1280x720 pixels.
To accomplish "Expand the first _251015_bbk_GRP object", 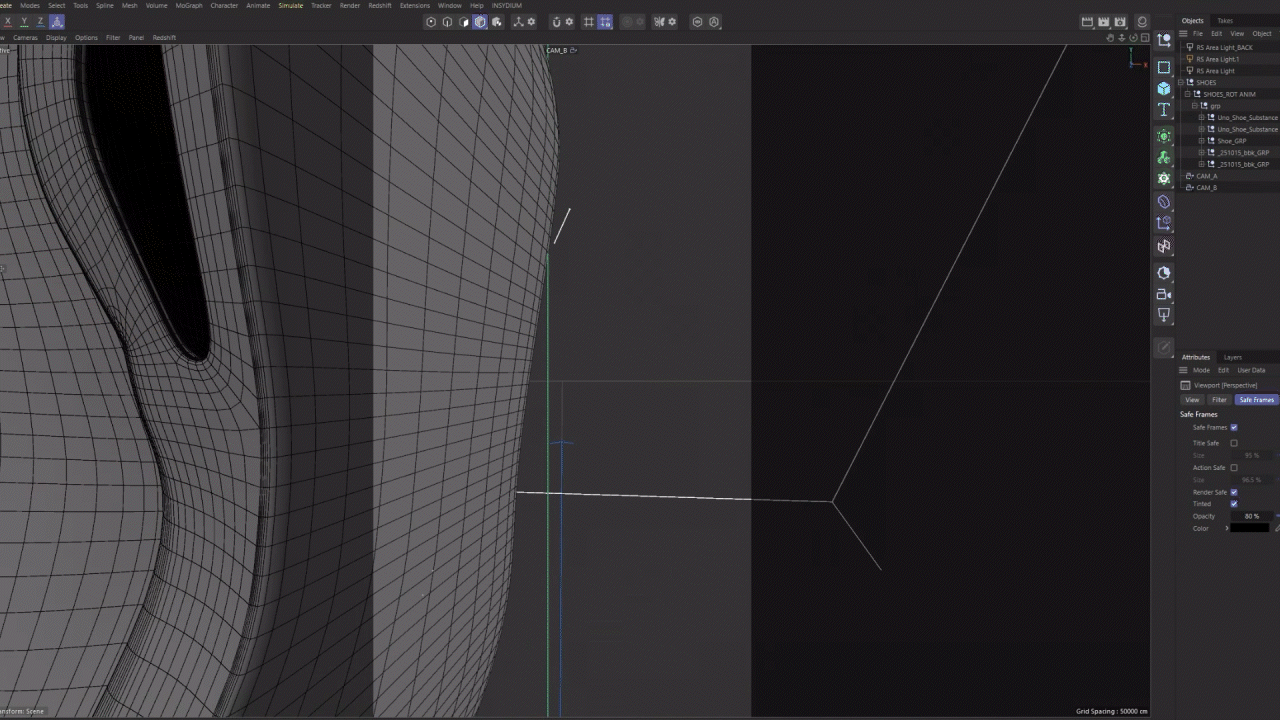I will (x=1201, y=152).
